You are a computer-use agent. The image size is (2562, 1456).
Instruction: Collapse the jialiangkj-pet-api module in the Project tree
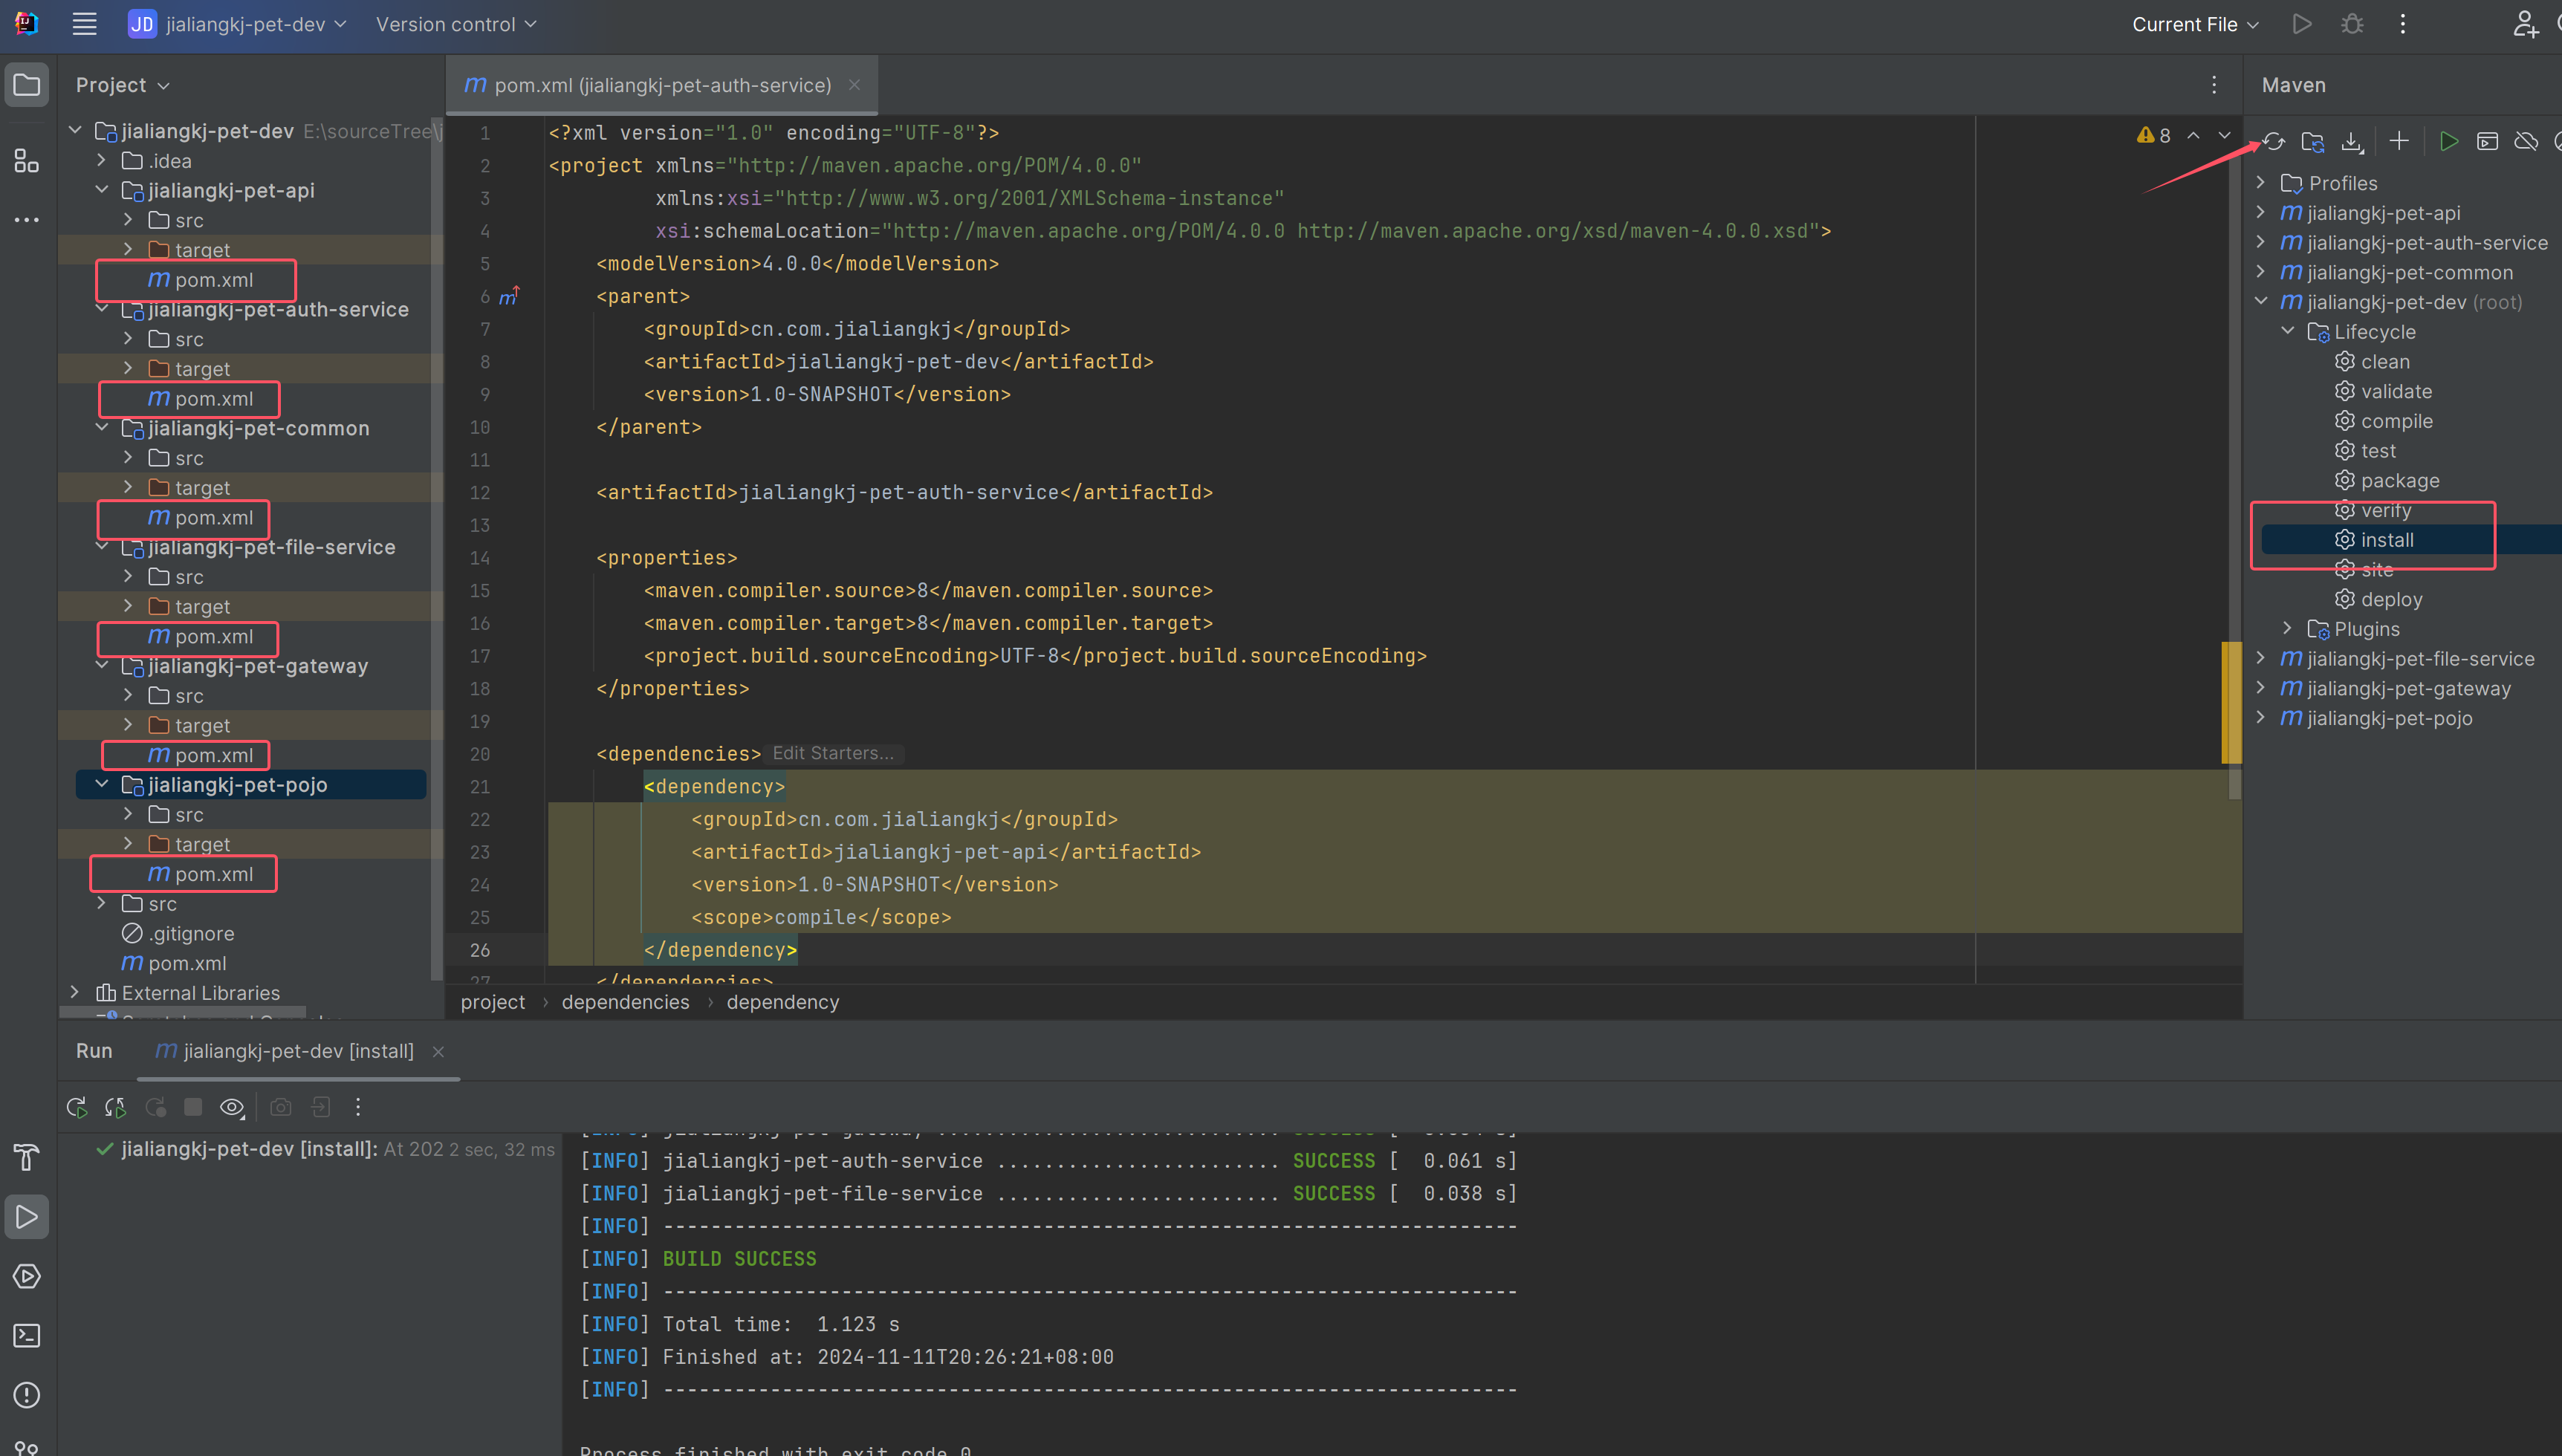pyautogui.click(x=101, y=190)
